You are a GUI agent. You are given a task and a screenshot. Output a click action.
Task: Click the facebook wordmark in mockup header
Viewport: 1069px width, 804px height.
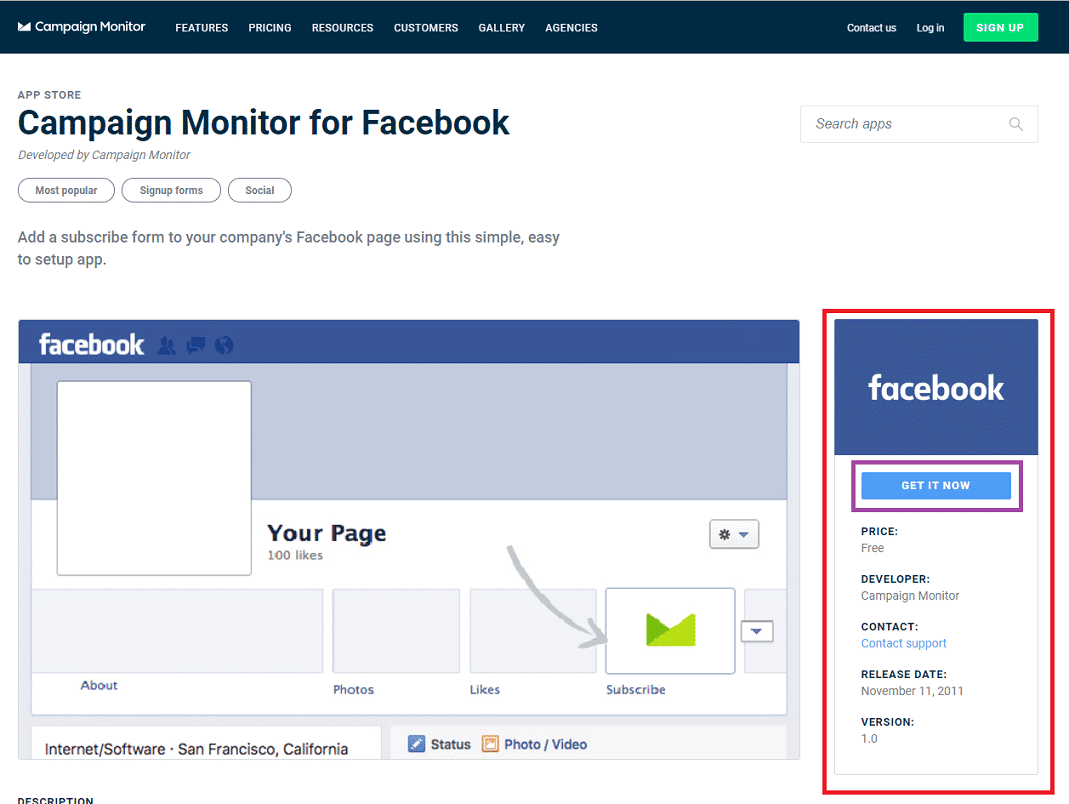tap(91, 344)
